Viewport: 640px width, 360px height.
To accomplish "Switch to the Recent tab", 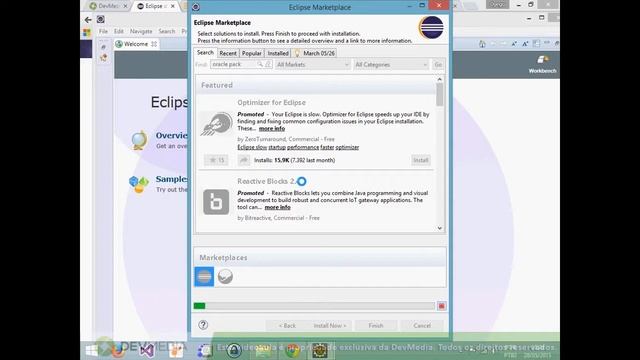I will (x=228, y=53).
